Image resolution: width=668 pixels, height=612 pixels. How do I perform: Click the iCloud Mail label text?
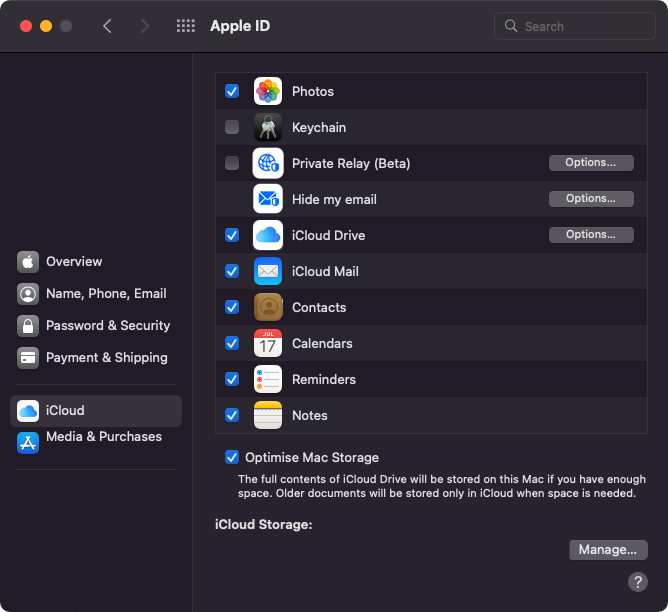coord(325,271)
